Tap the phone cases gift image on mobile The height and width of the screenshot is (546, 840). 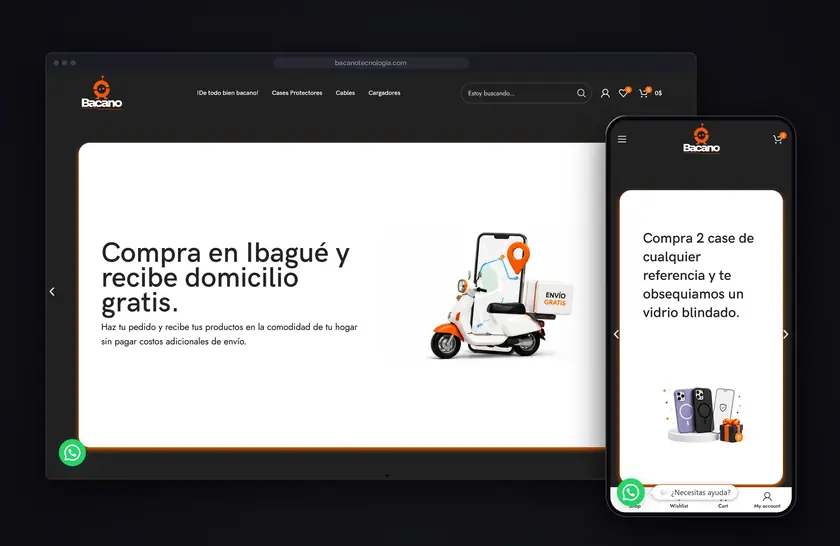[703, 414]
